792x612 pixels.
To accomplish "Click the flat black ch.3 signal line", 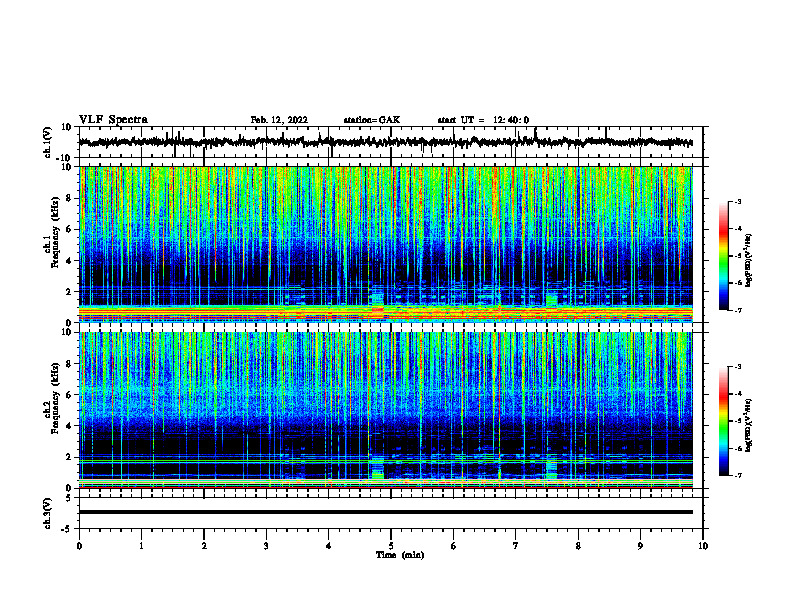I will 385,512.
